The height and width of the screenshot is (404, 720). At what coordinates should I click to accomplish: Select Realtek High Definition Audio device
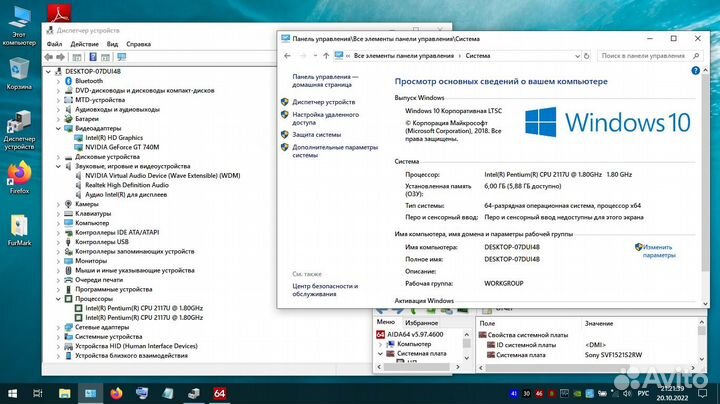coord(127,185)
